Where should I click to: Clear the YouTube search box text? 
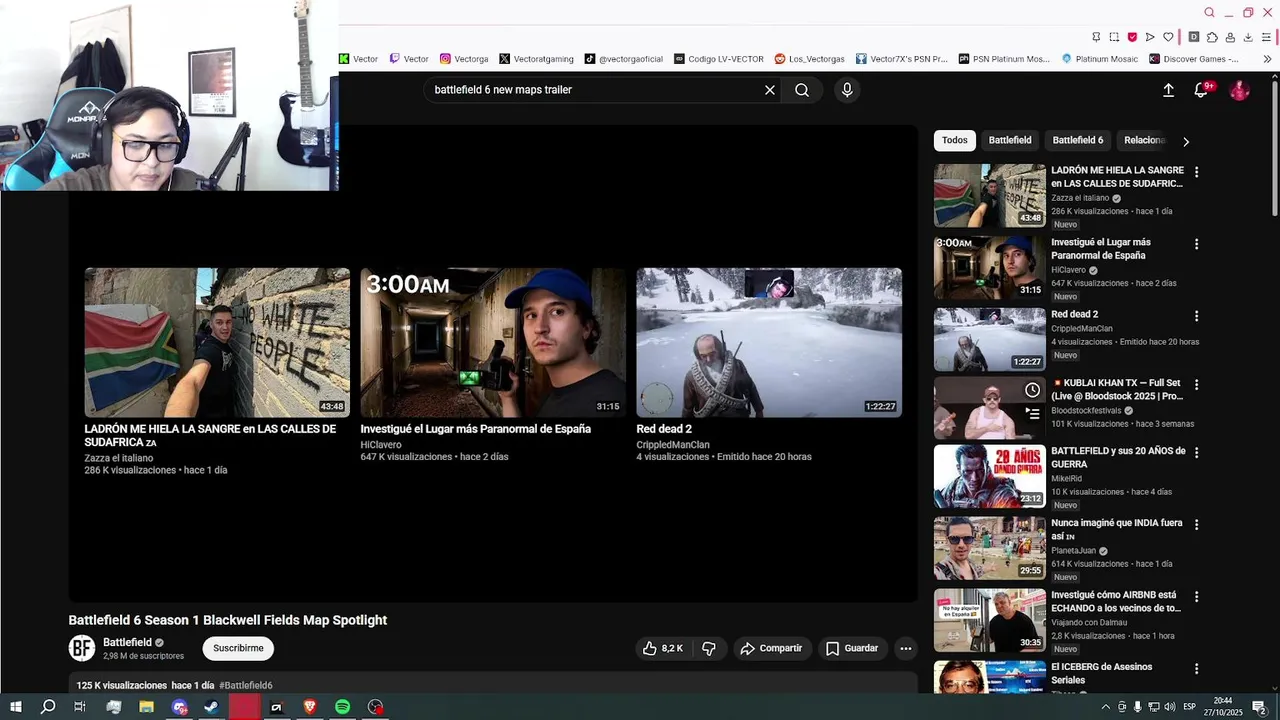coord(770,90)
